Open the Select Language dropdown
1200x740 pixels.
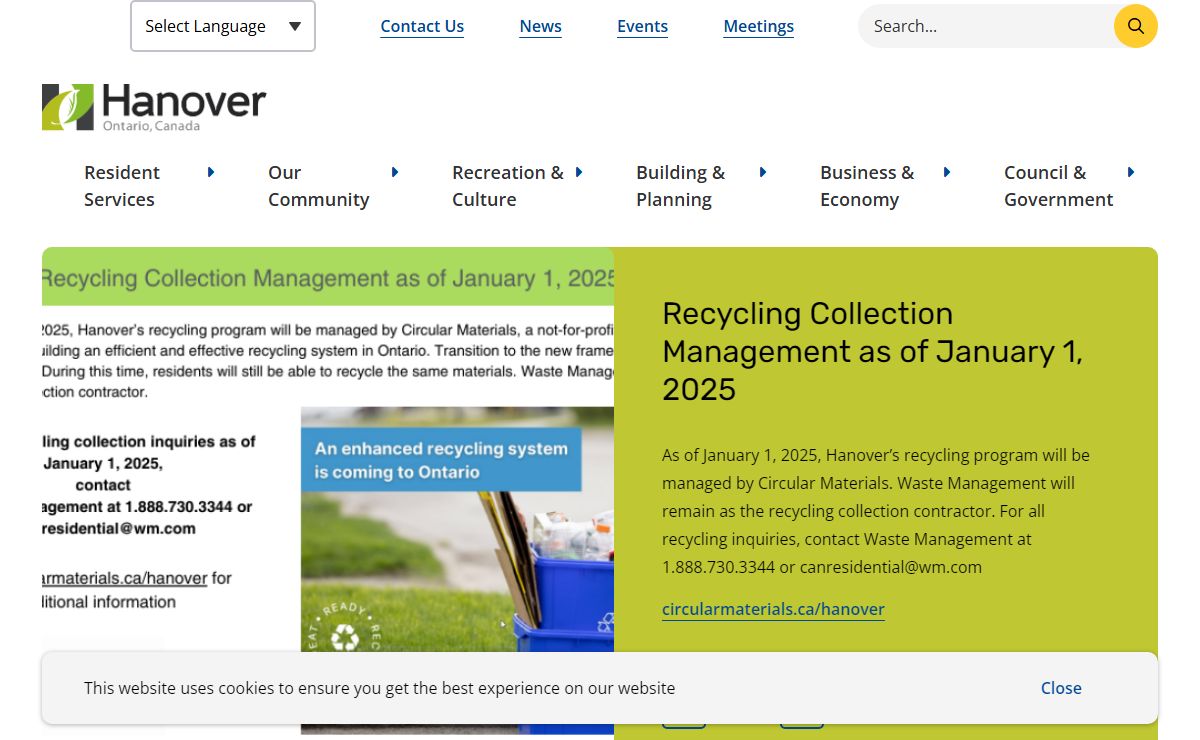tap(223, 26)
